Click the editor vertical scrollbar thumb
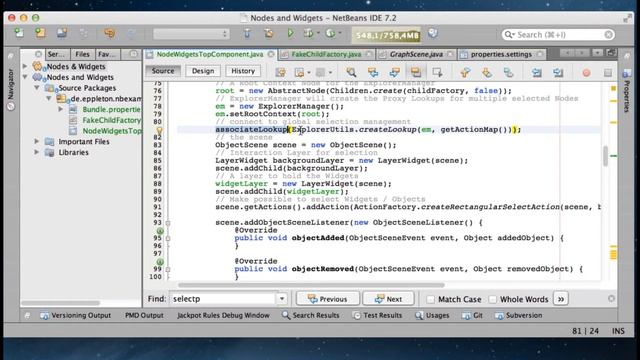Image resolution: width=640 pixels, height=360 pixels. click(x=606, y=156)
